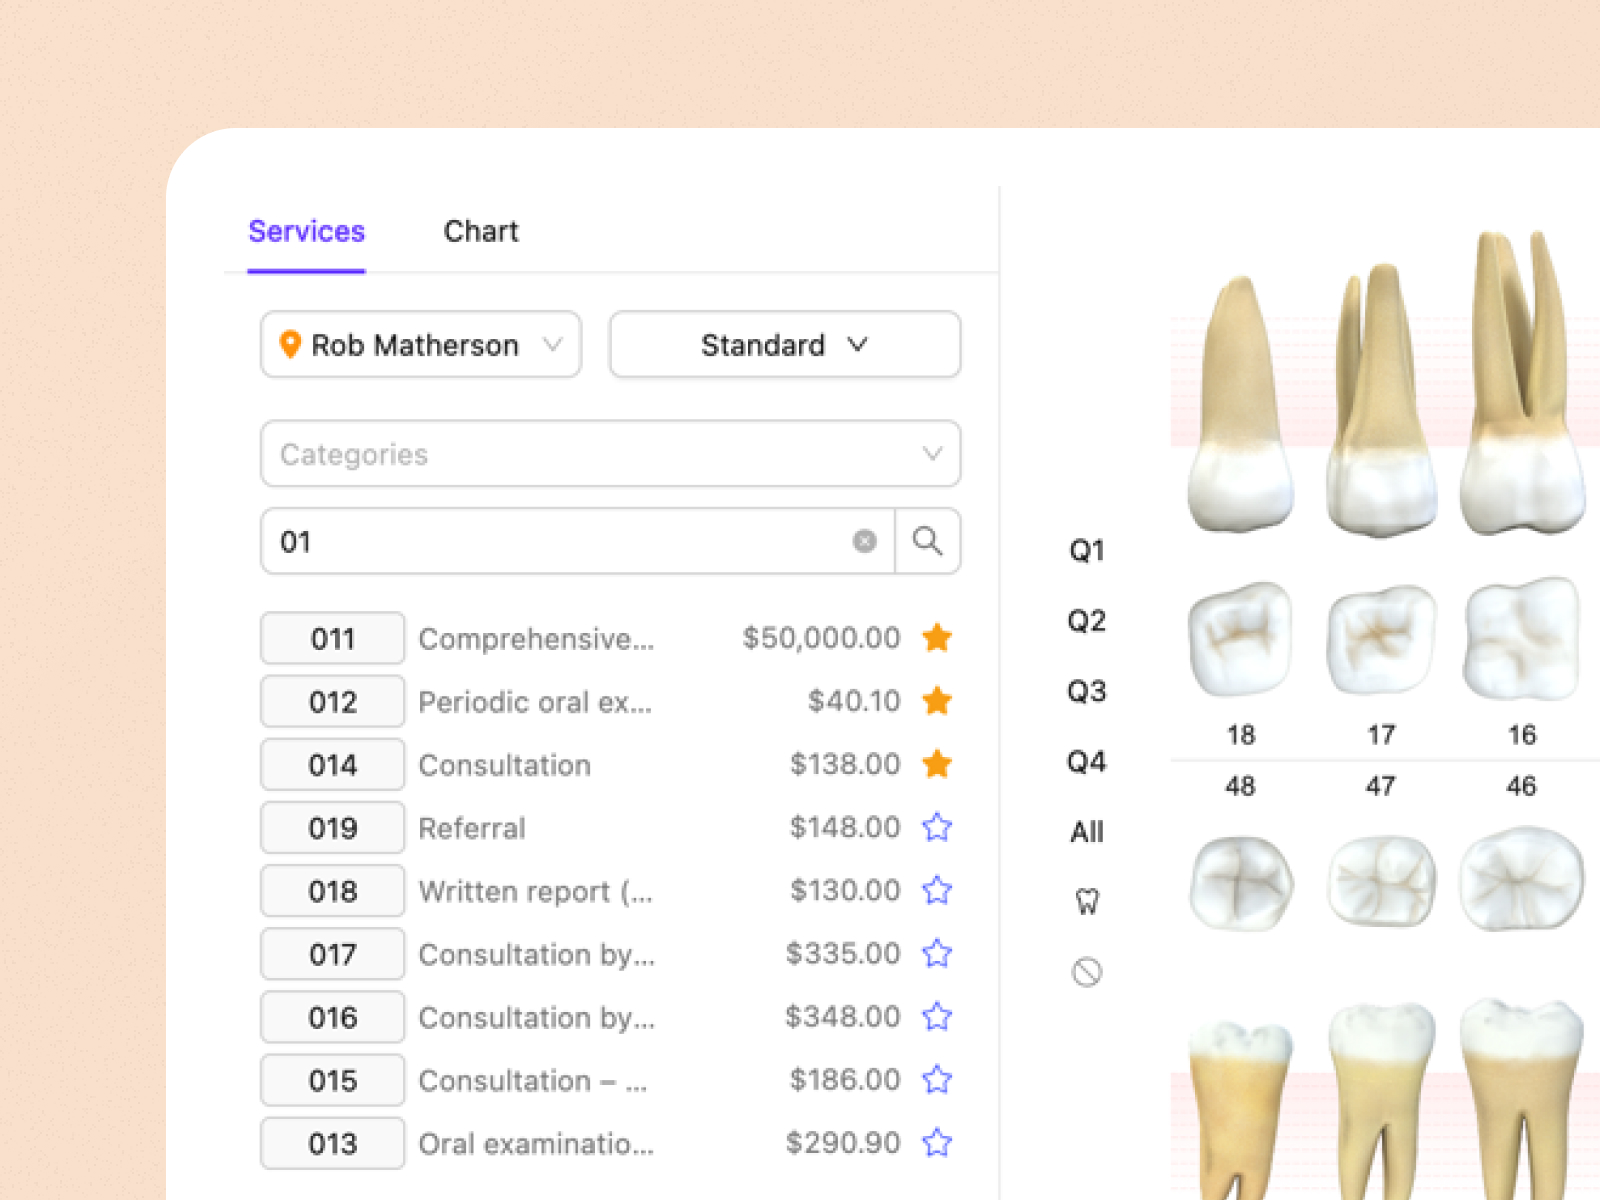The width and height of the screenshot is (1600, 1200).
Task: Select tooth 47 occlusal view
Action: pos(1380,881)
